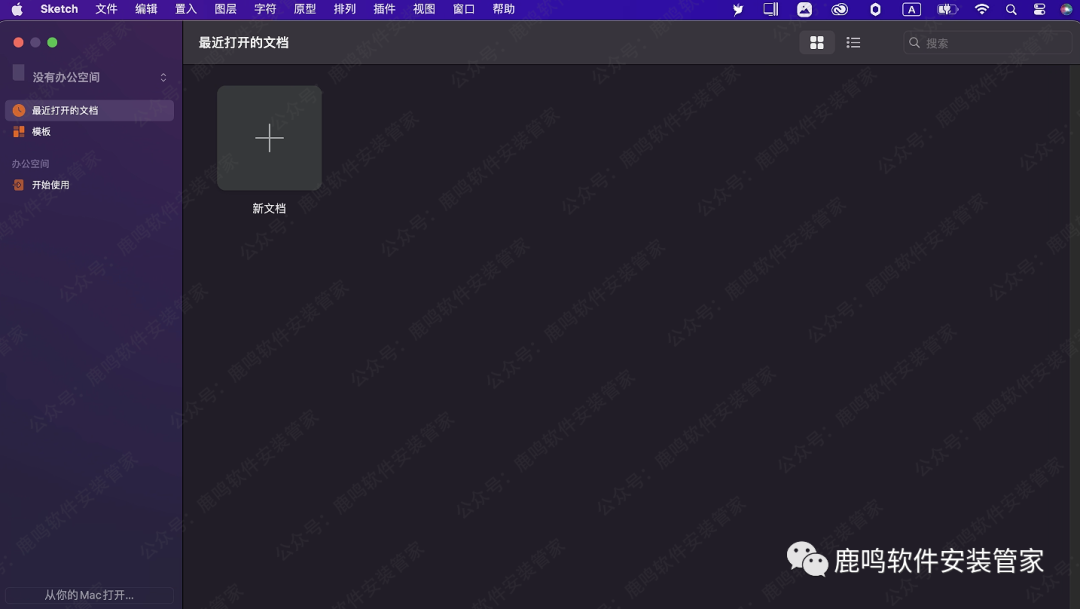This screenshot has height=609, width=1080.
Task: Click inside the 搜索 input field
Action: (985, 42)
